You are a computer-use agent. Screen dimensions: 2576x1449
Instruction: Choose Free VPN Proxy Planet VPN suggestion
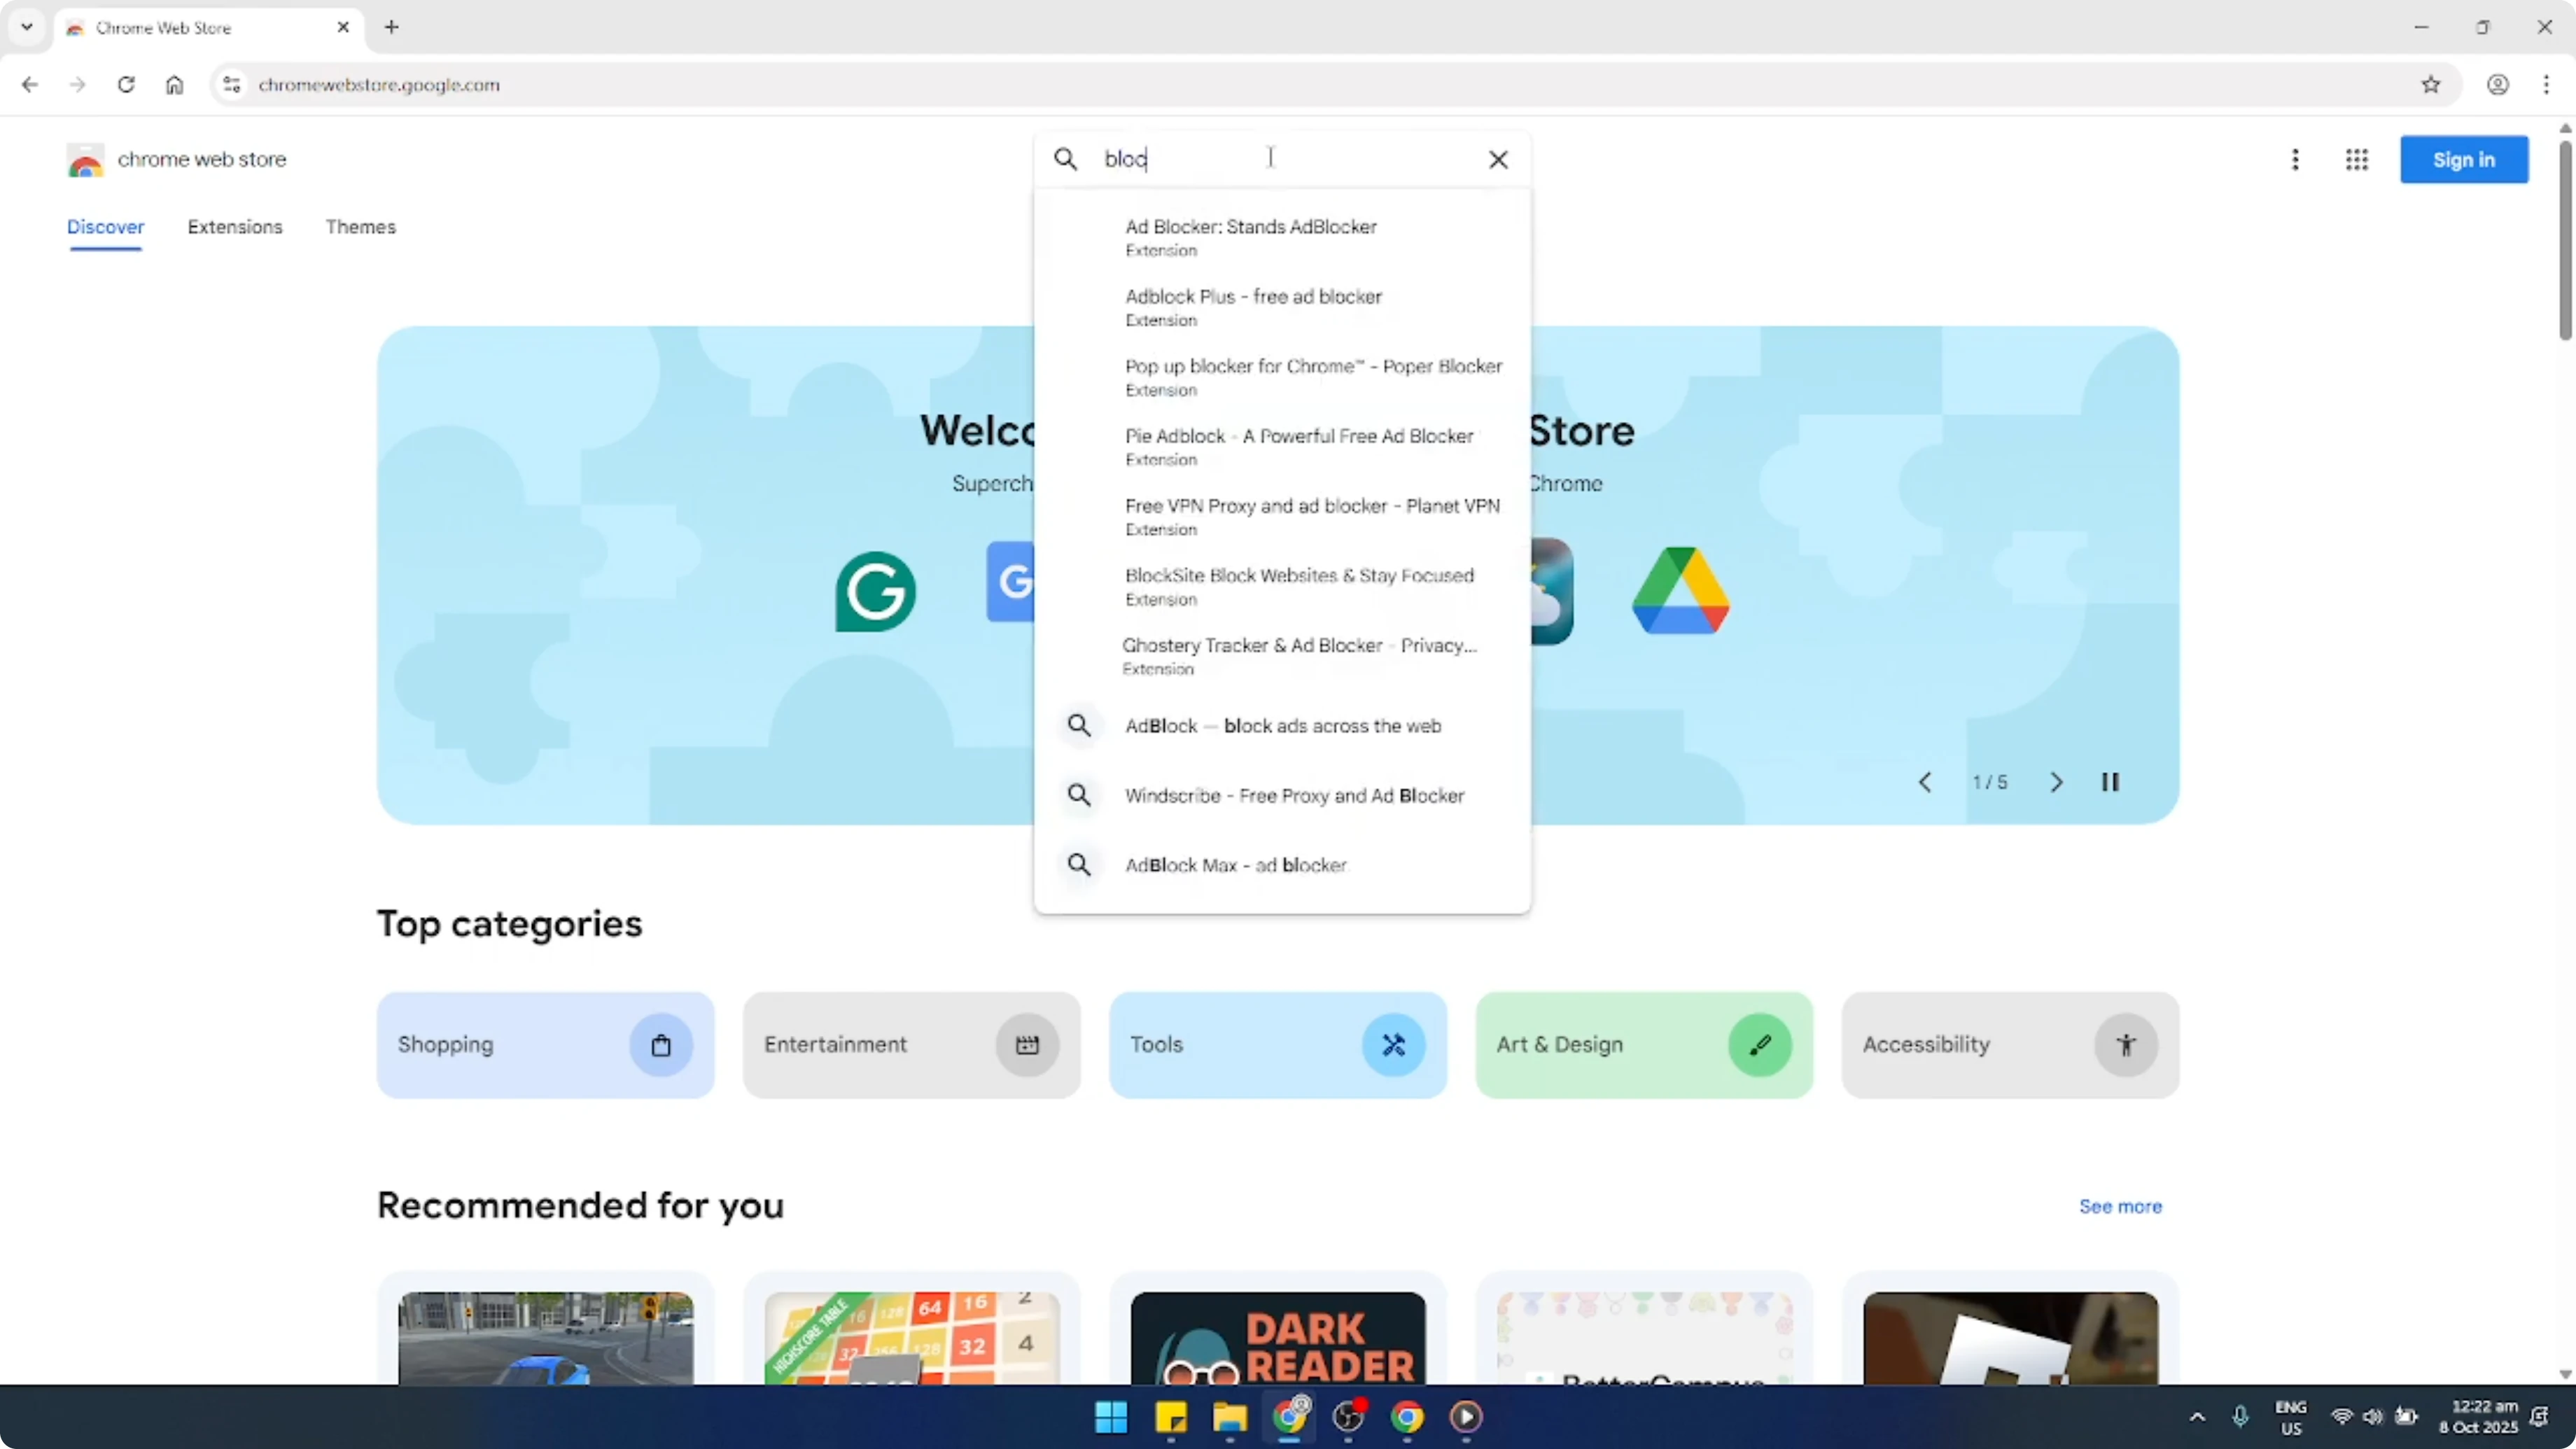coord(1282,516)
